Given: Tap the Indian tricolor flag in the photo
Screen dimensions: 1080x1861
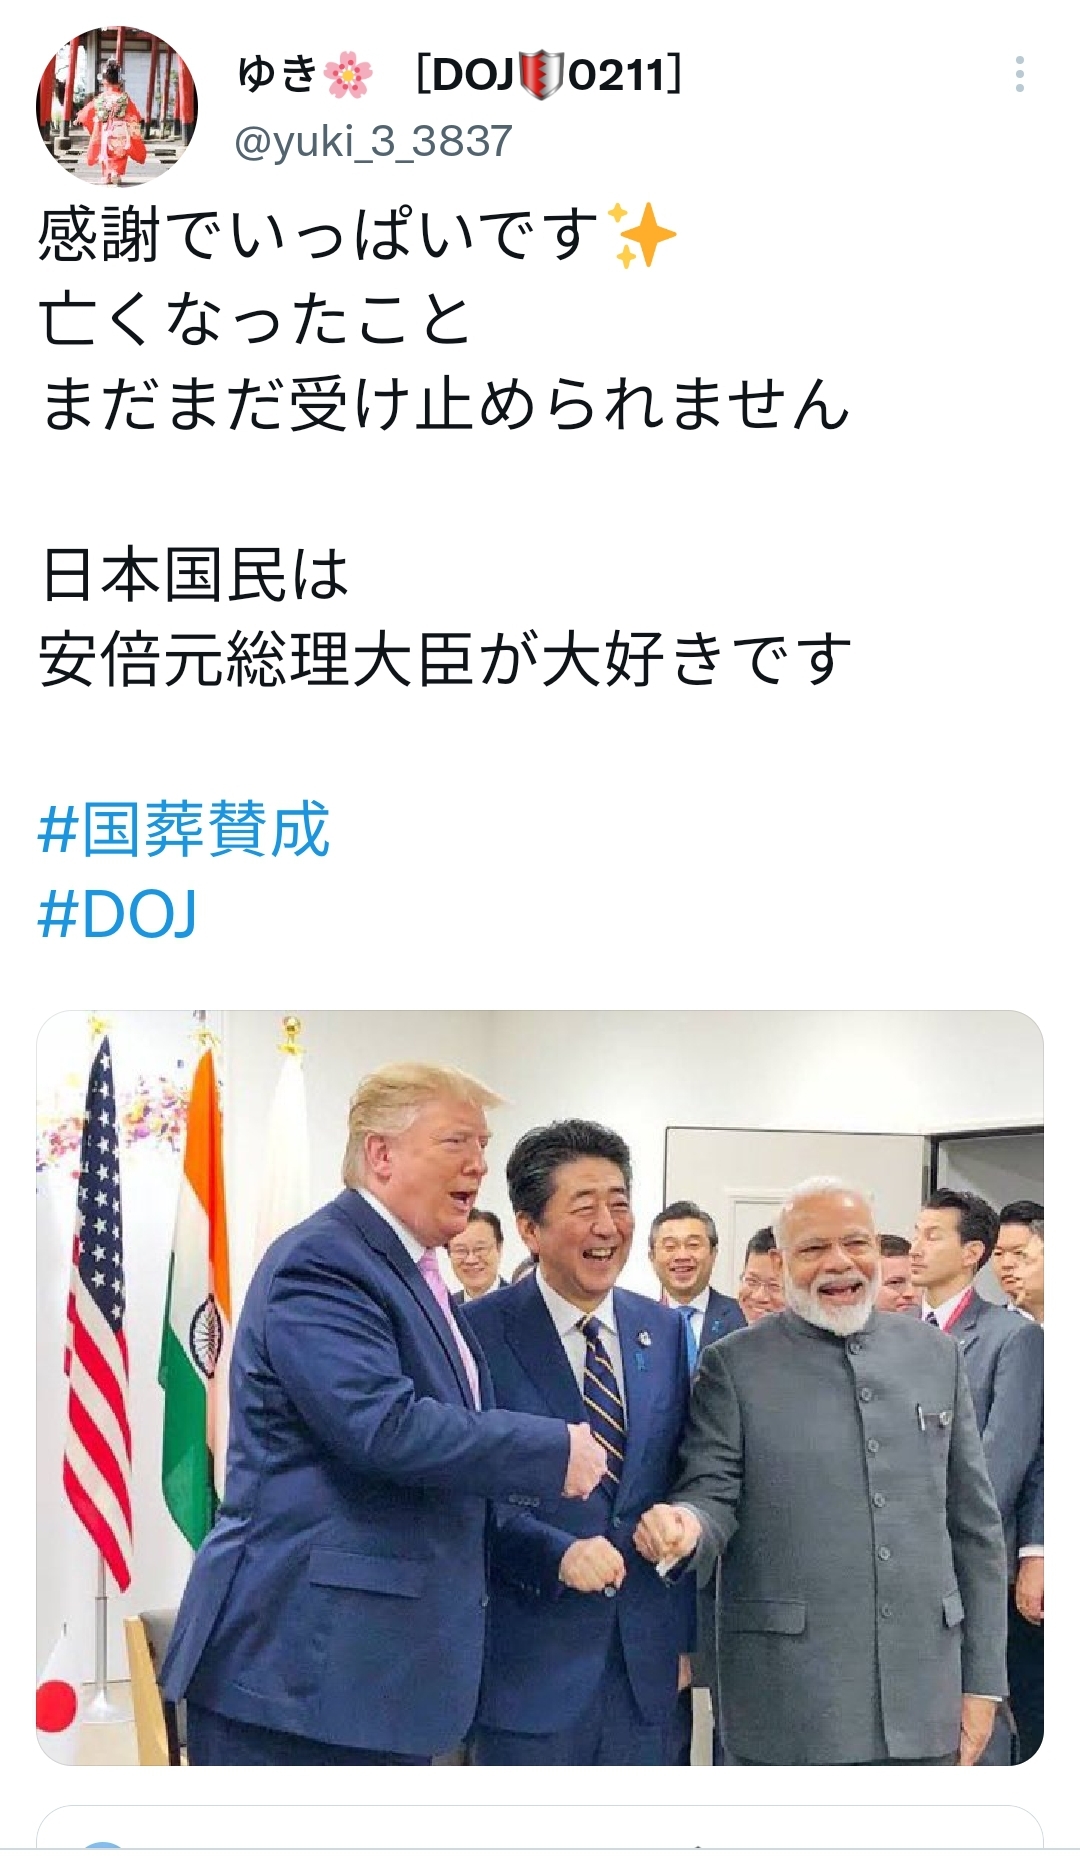Looking at the screenshot, I should click(x=199, y=1300).
